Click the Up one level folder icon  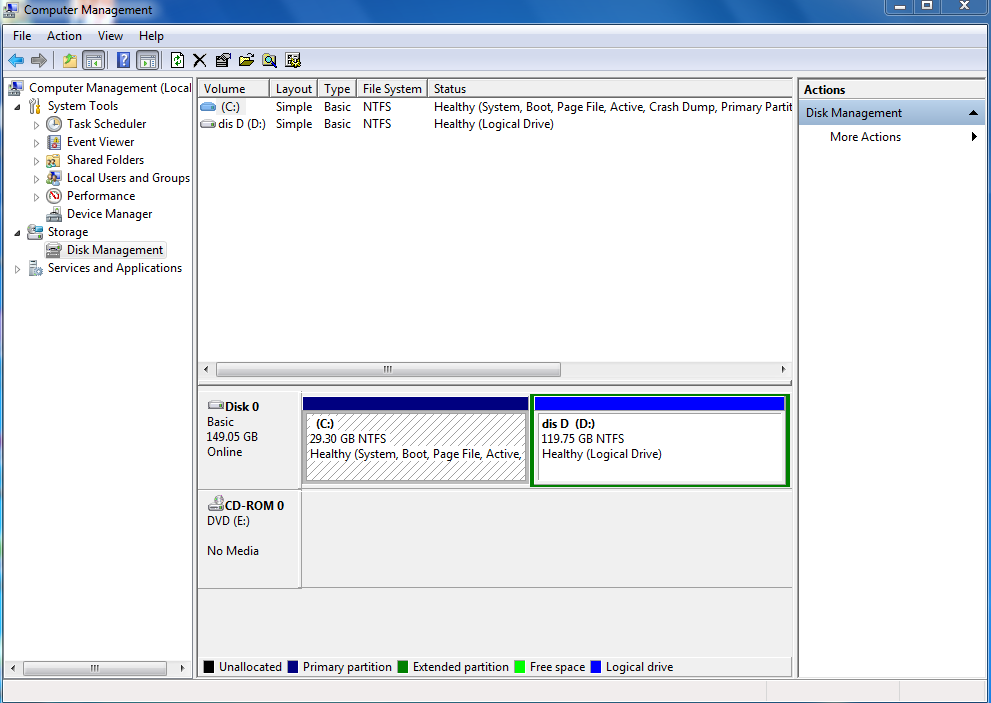tap(70, 61)
